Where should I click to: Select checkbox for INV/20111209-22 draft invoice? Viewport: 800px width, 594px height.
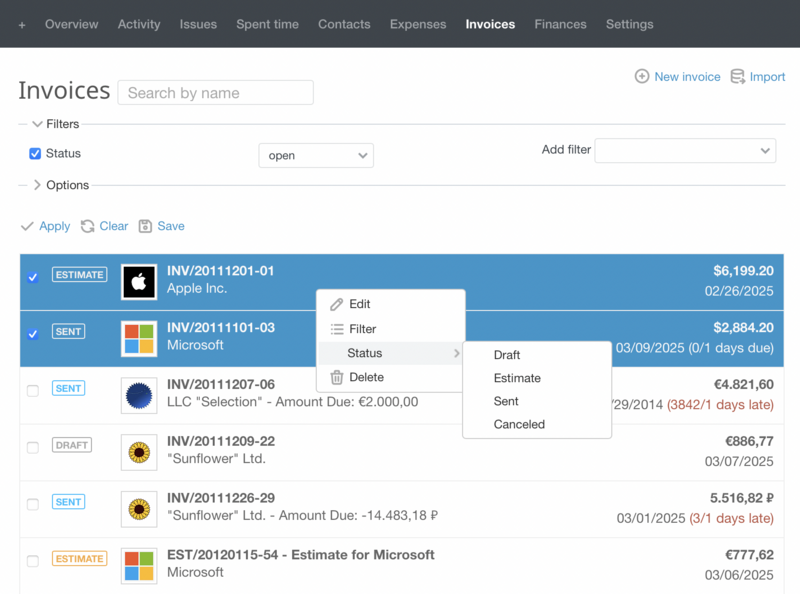pos(33,448)
